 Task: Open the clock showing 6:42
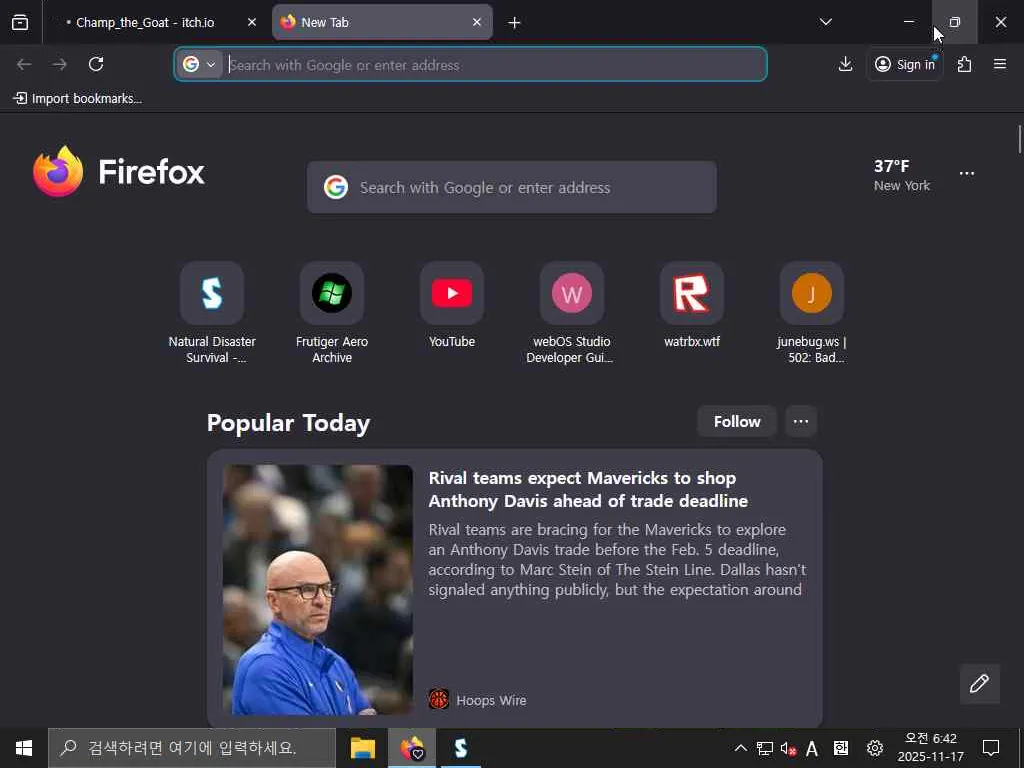coord(931,748)
